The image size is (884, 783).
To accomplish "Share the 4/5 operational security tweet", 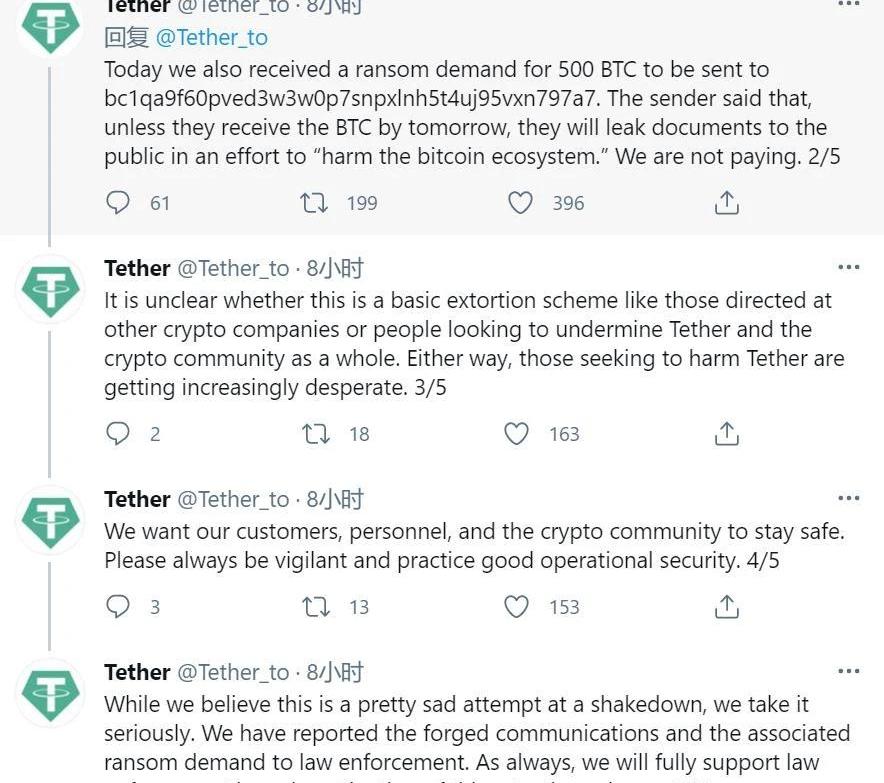I will coord(727,607).
